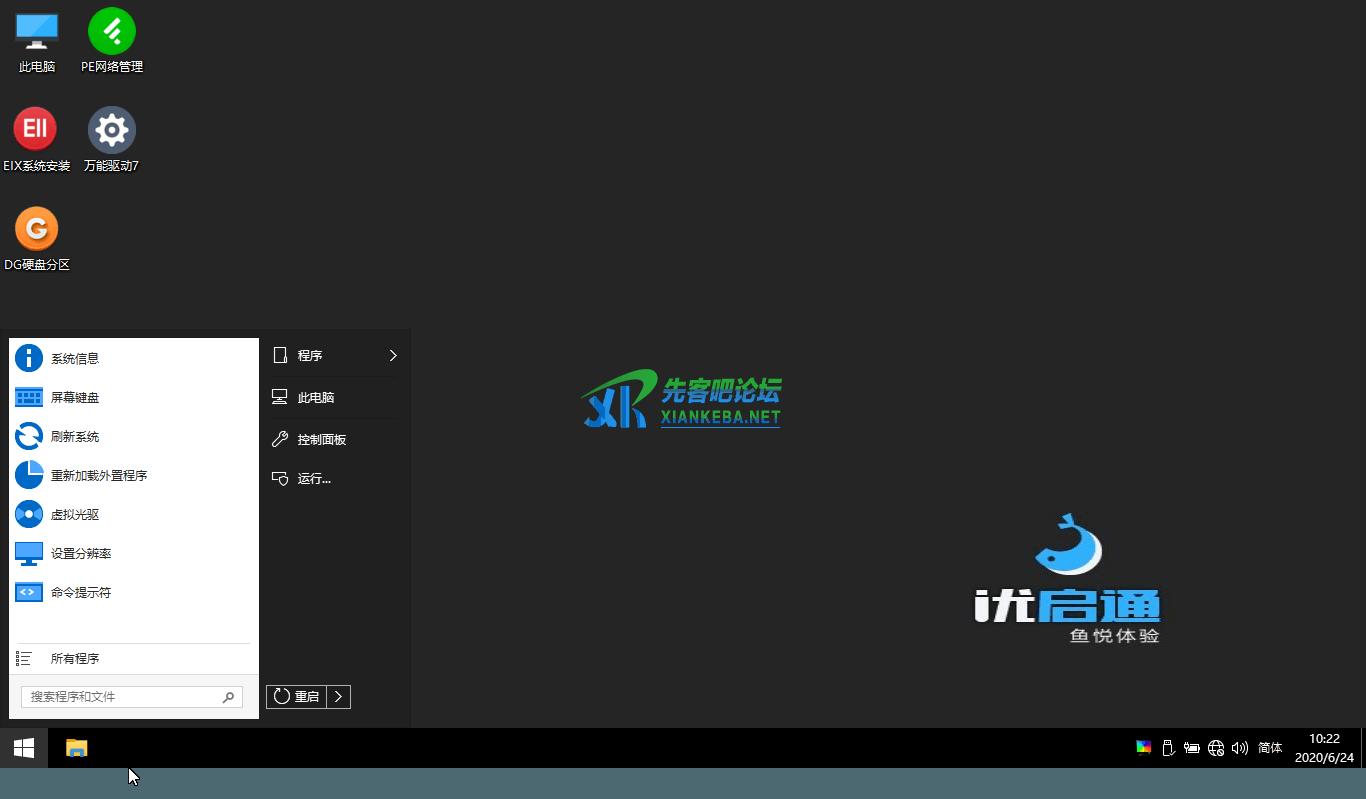Screen dimensions: 1366x799
Task: Click the USB safely-remove tray icon
Action: click(x=1168, y=747)
